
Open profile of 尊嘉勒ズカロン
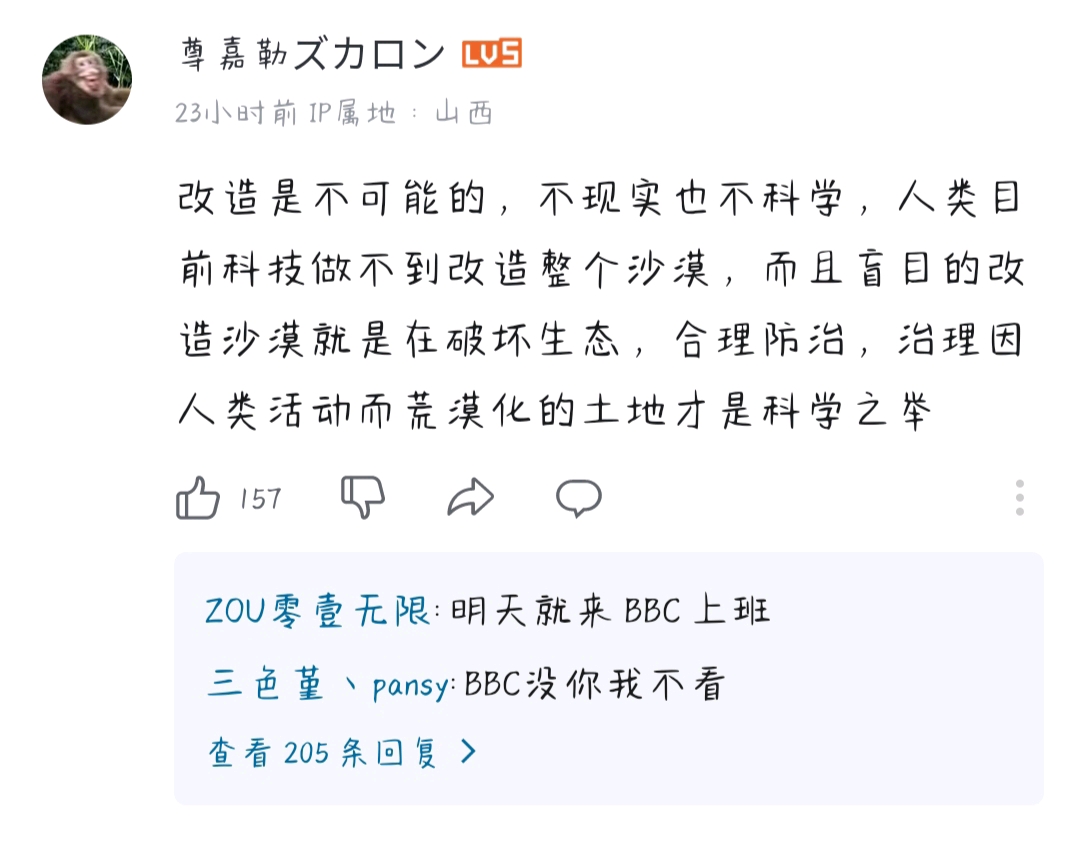[312, 55]
